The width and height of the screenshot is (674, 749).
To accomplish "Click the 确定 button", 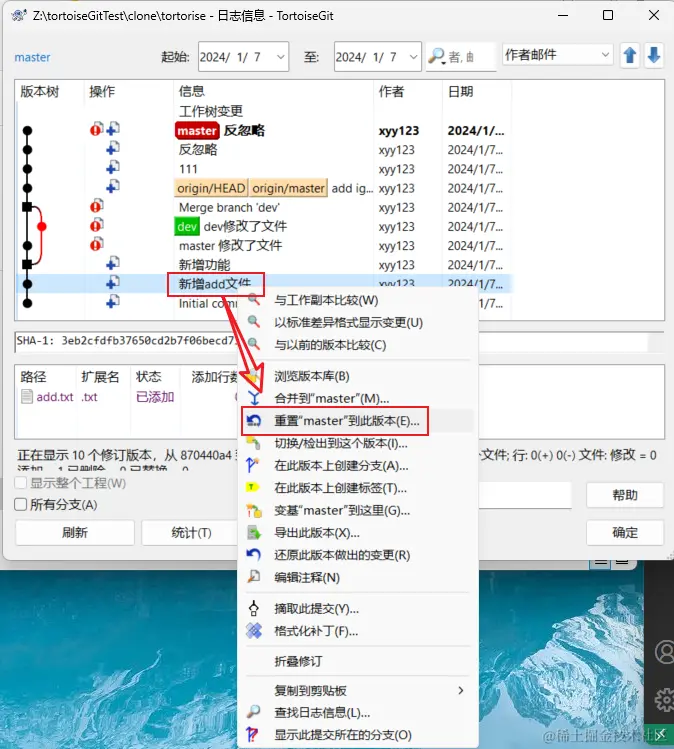I will [x=625, y=532].
